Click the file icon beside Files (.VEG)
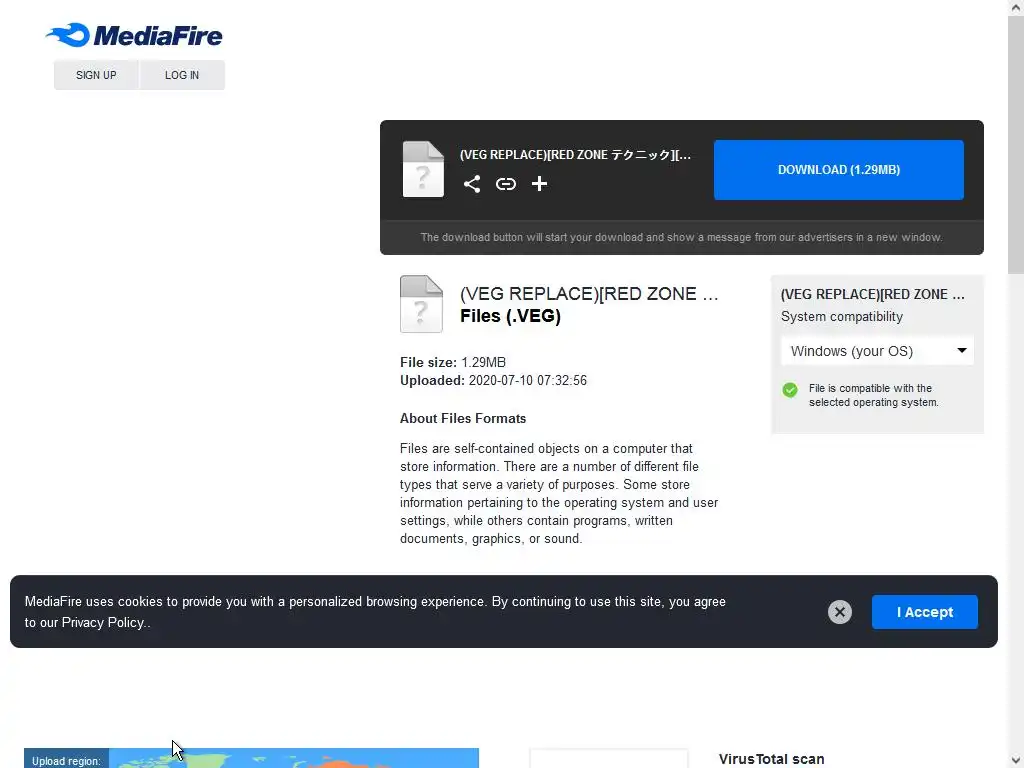Image resolution: width=1024 pixels, height=768 pixels. tap(421, 304)
